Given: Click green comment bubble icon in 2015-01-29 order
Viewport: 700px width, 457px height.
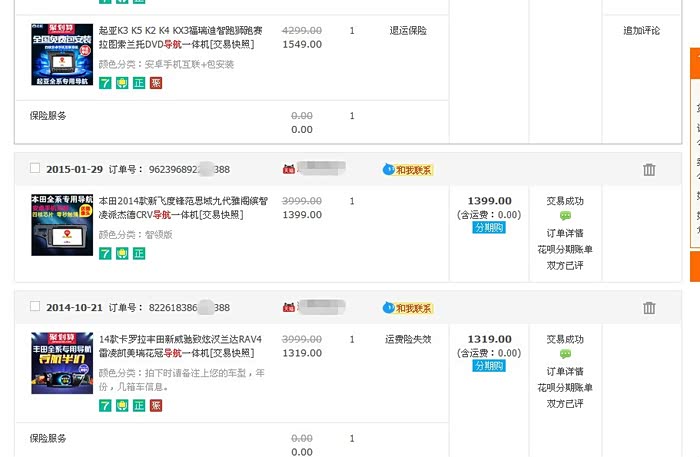Looking at the screenshot, I should [x=565, y=216].
